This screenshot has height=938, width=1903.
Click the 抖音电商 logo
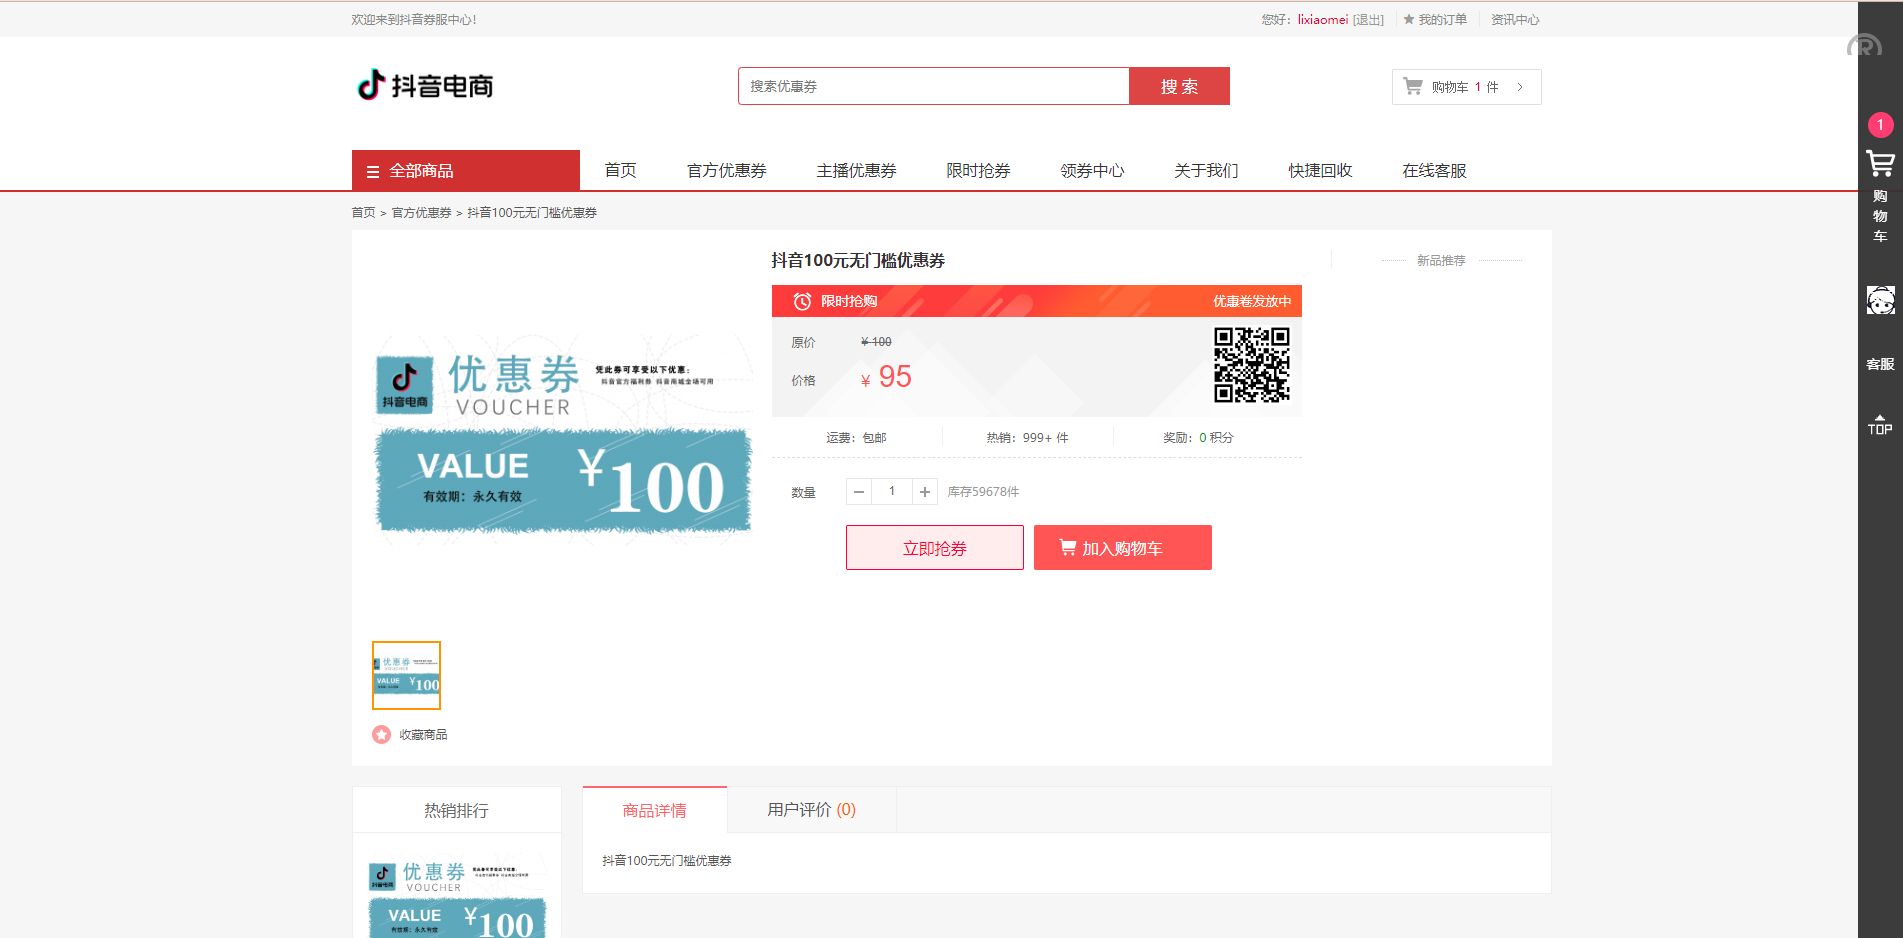pos(425,86)
